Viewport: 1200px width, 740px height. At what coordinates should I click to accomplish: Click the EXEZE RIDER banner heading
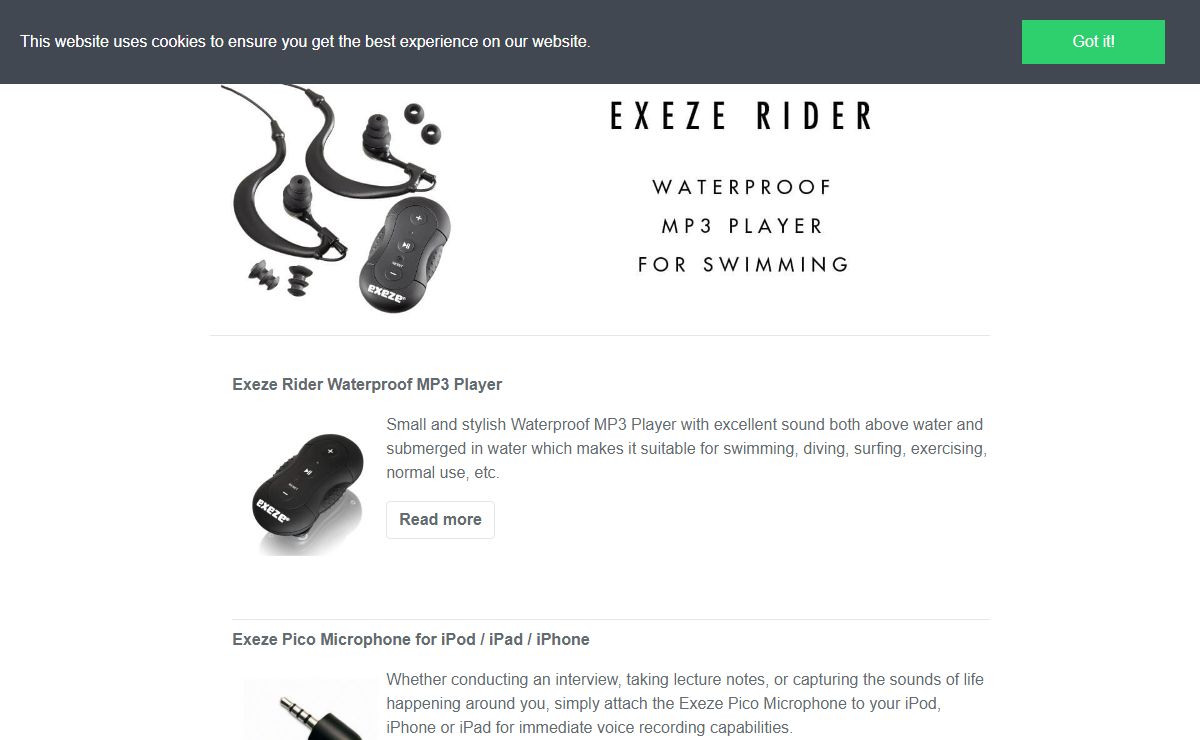741,116
